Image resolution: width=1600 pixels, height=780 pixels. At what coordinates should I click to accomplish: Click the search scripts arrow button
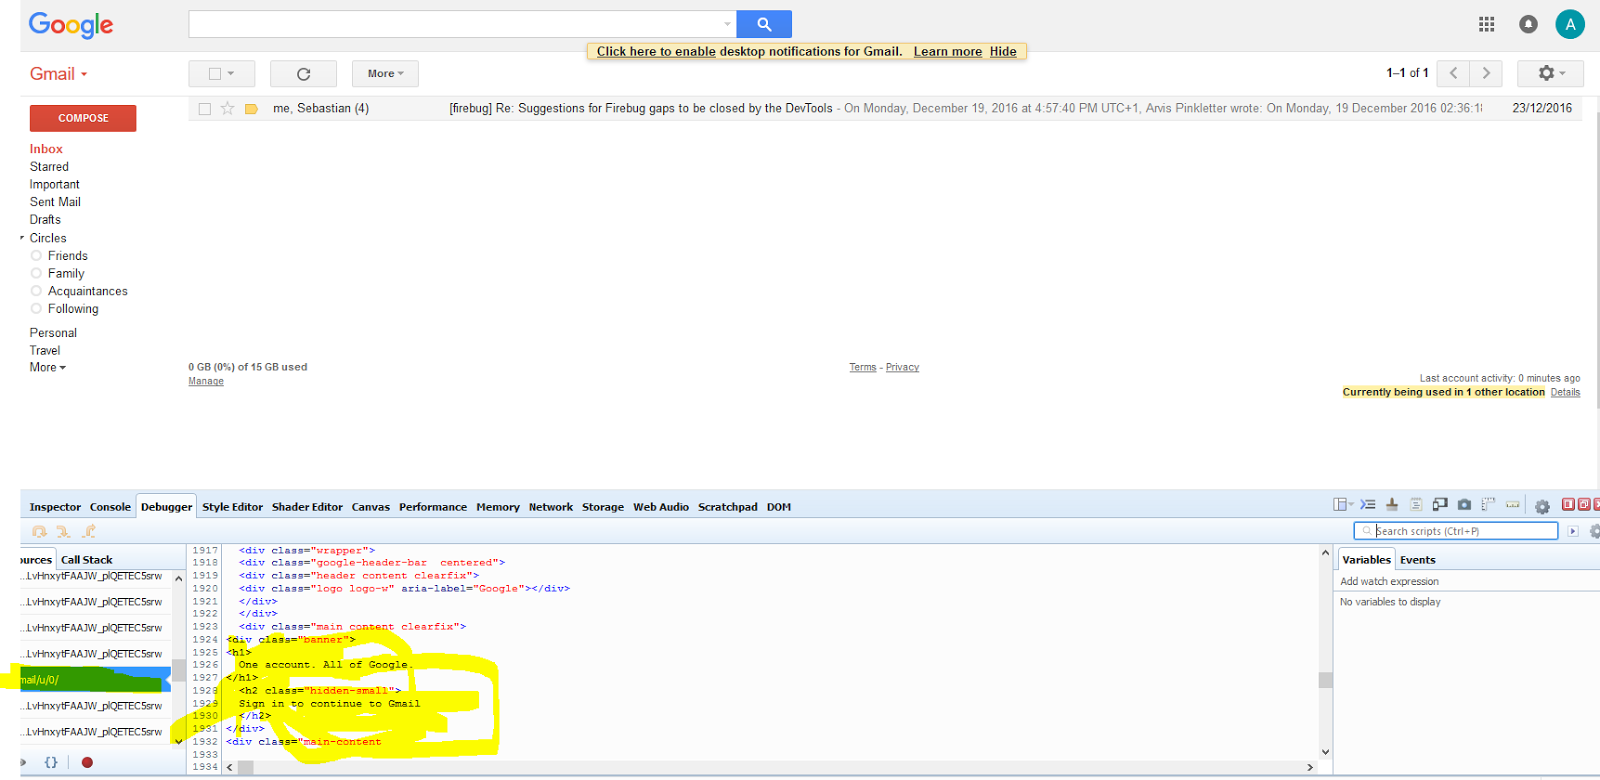point(1573,531)
